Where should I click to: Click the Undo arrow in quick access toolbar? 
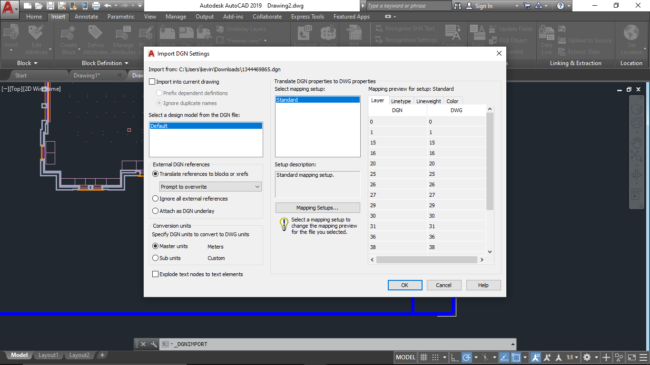pyautogui.click(x=108, y=6)
